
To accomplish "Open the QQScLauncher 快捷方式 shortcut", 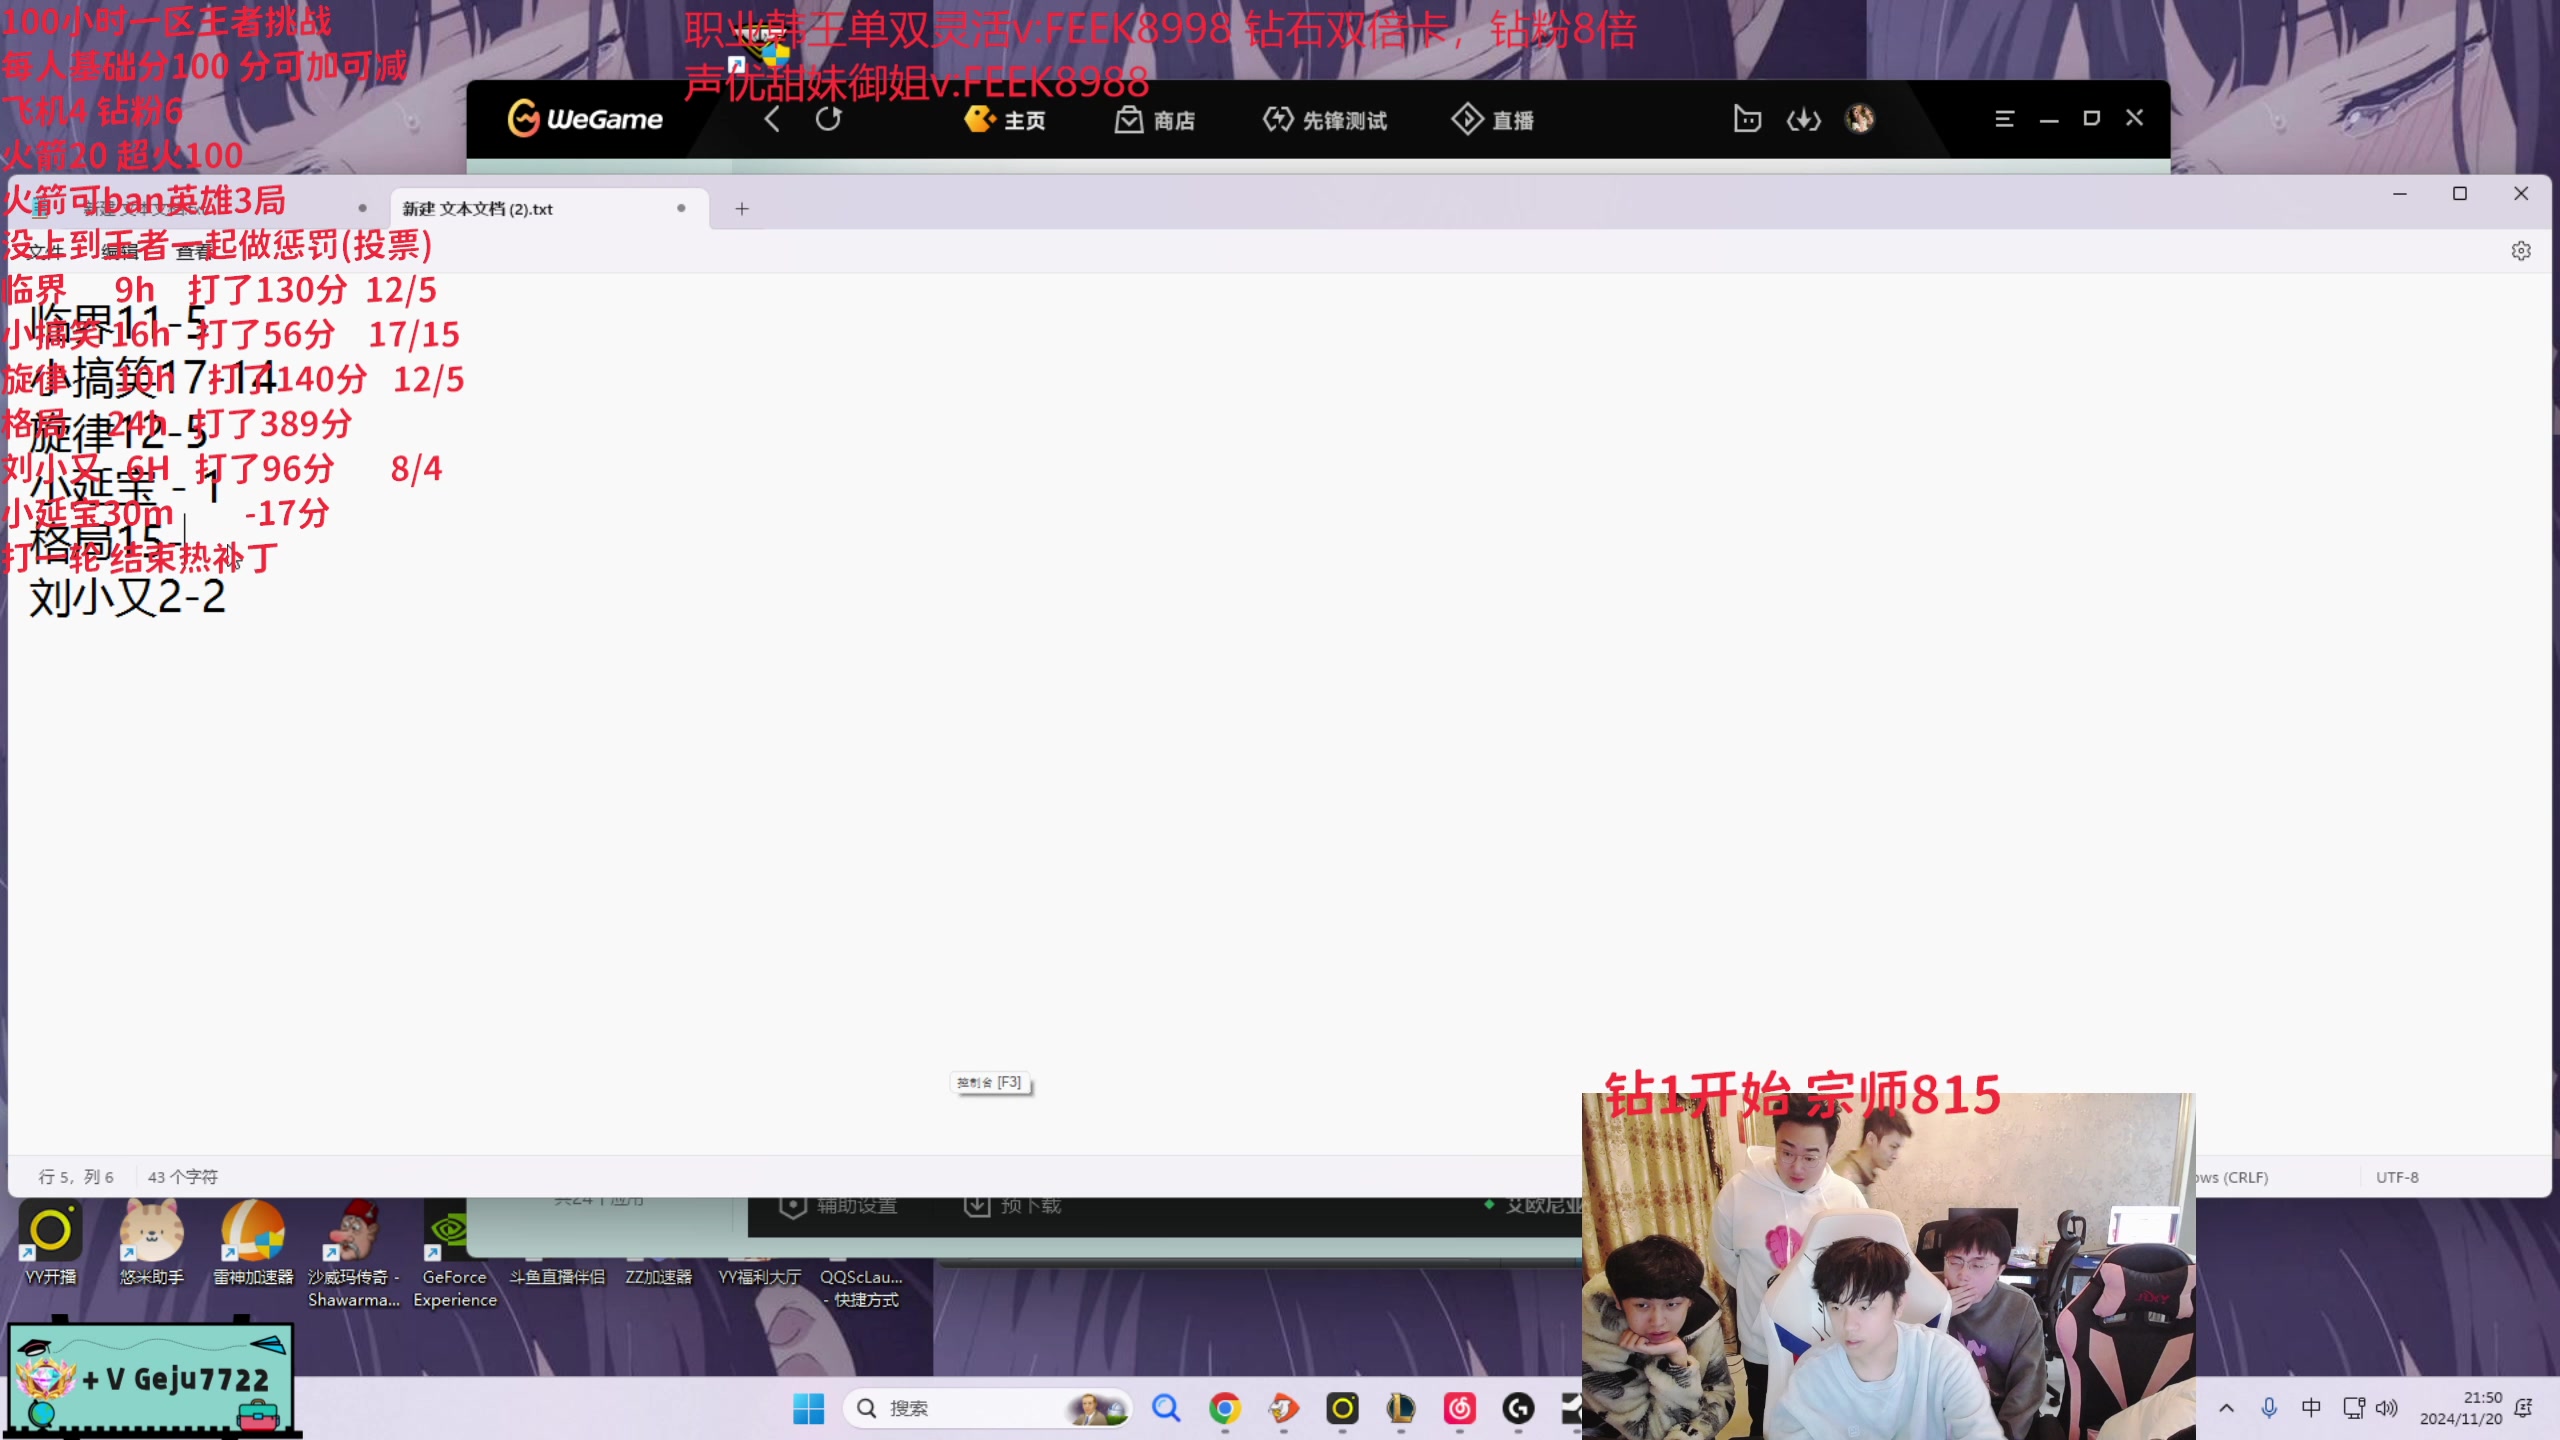I will (x=862, y=1288).
